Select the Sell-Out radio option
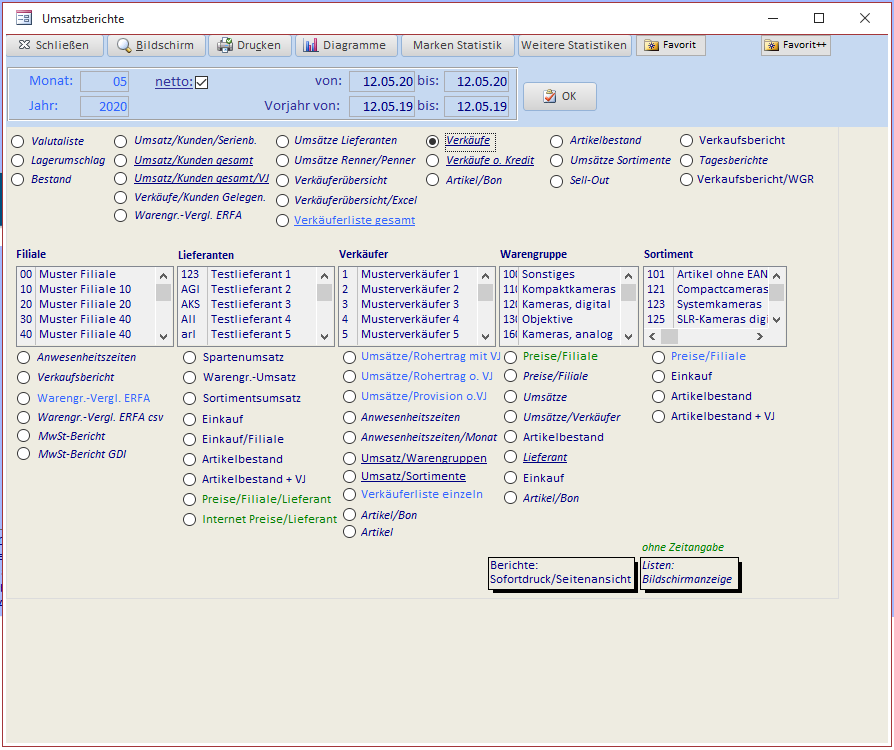The height and width of the screenshot is (750, 894). (x=556, y=181)
